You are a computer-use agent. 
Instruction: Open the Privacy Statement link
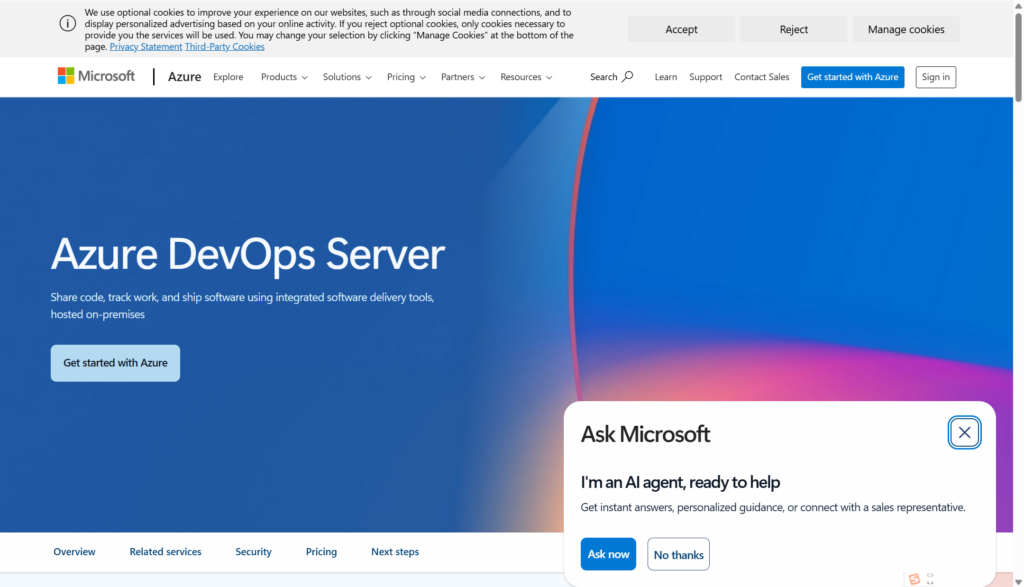[x=146, y=47]
